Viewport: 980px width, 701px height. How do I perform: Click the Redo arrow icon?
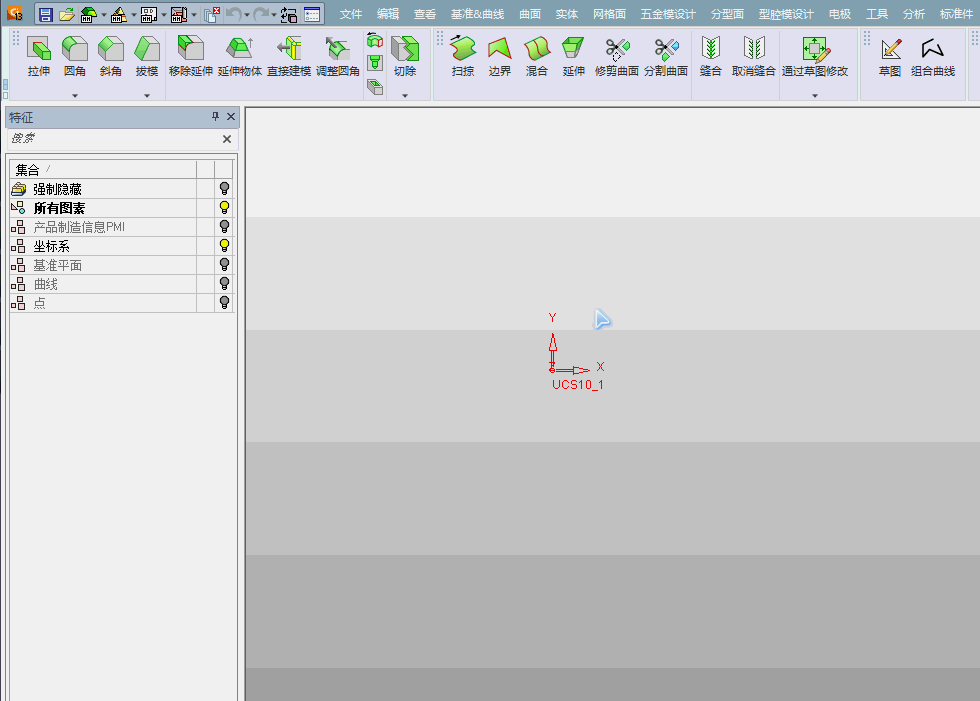[x=261, y=14]
